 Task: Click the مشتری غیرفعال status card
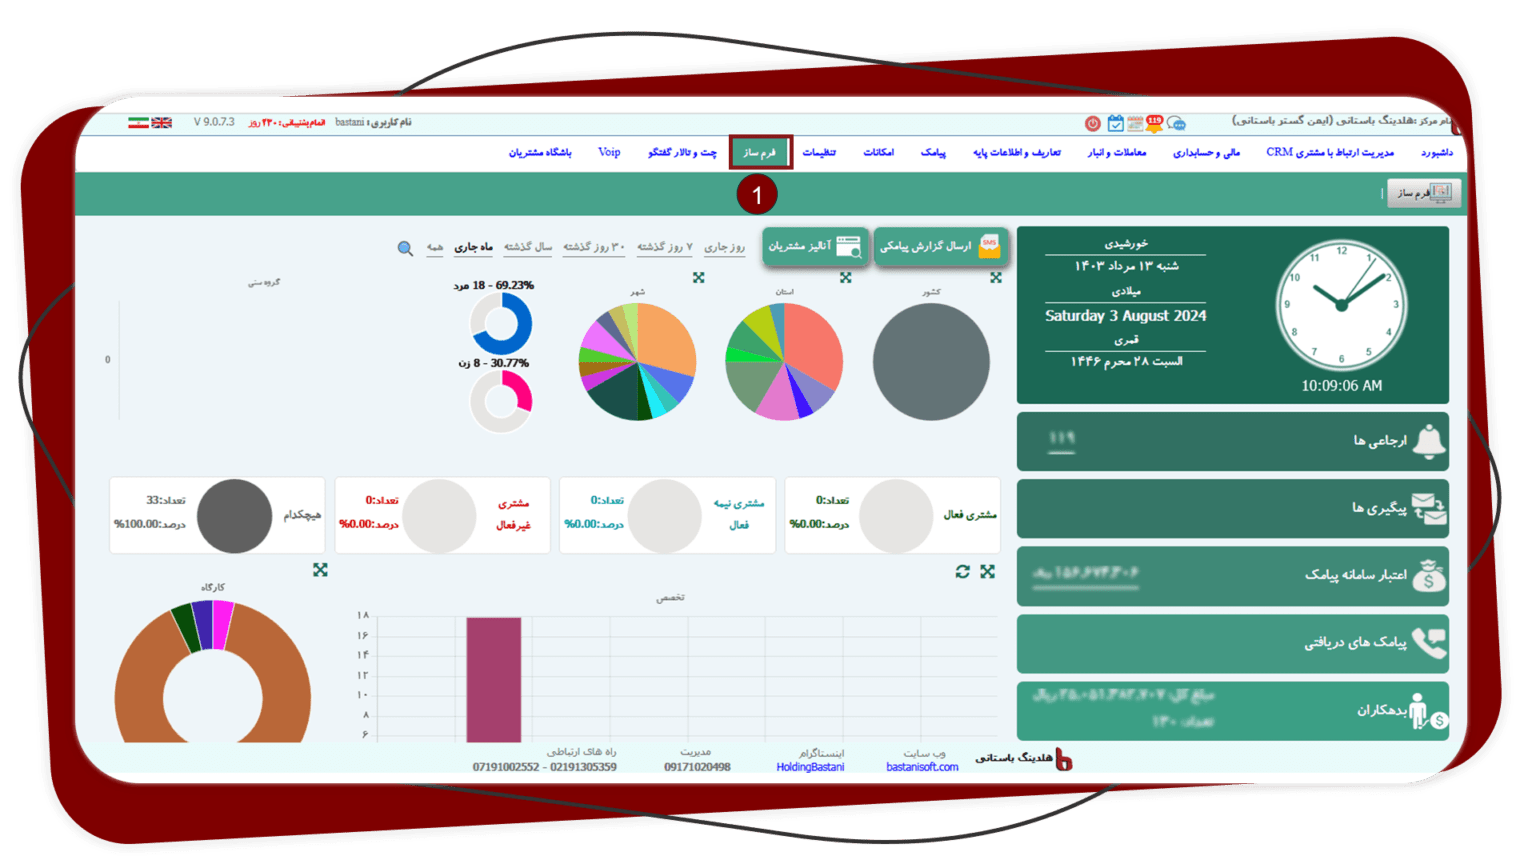point(442,515)
